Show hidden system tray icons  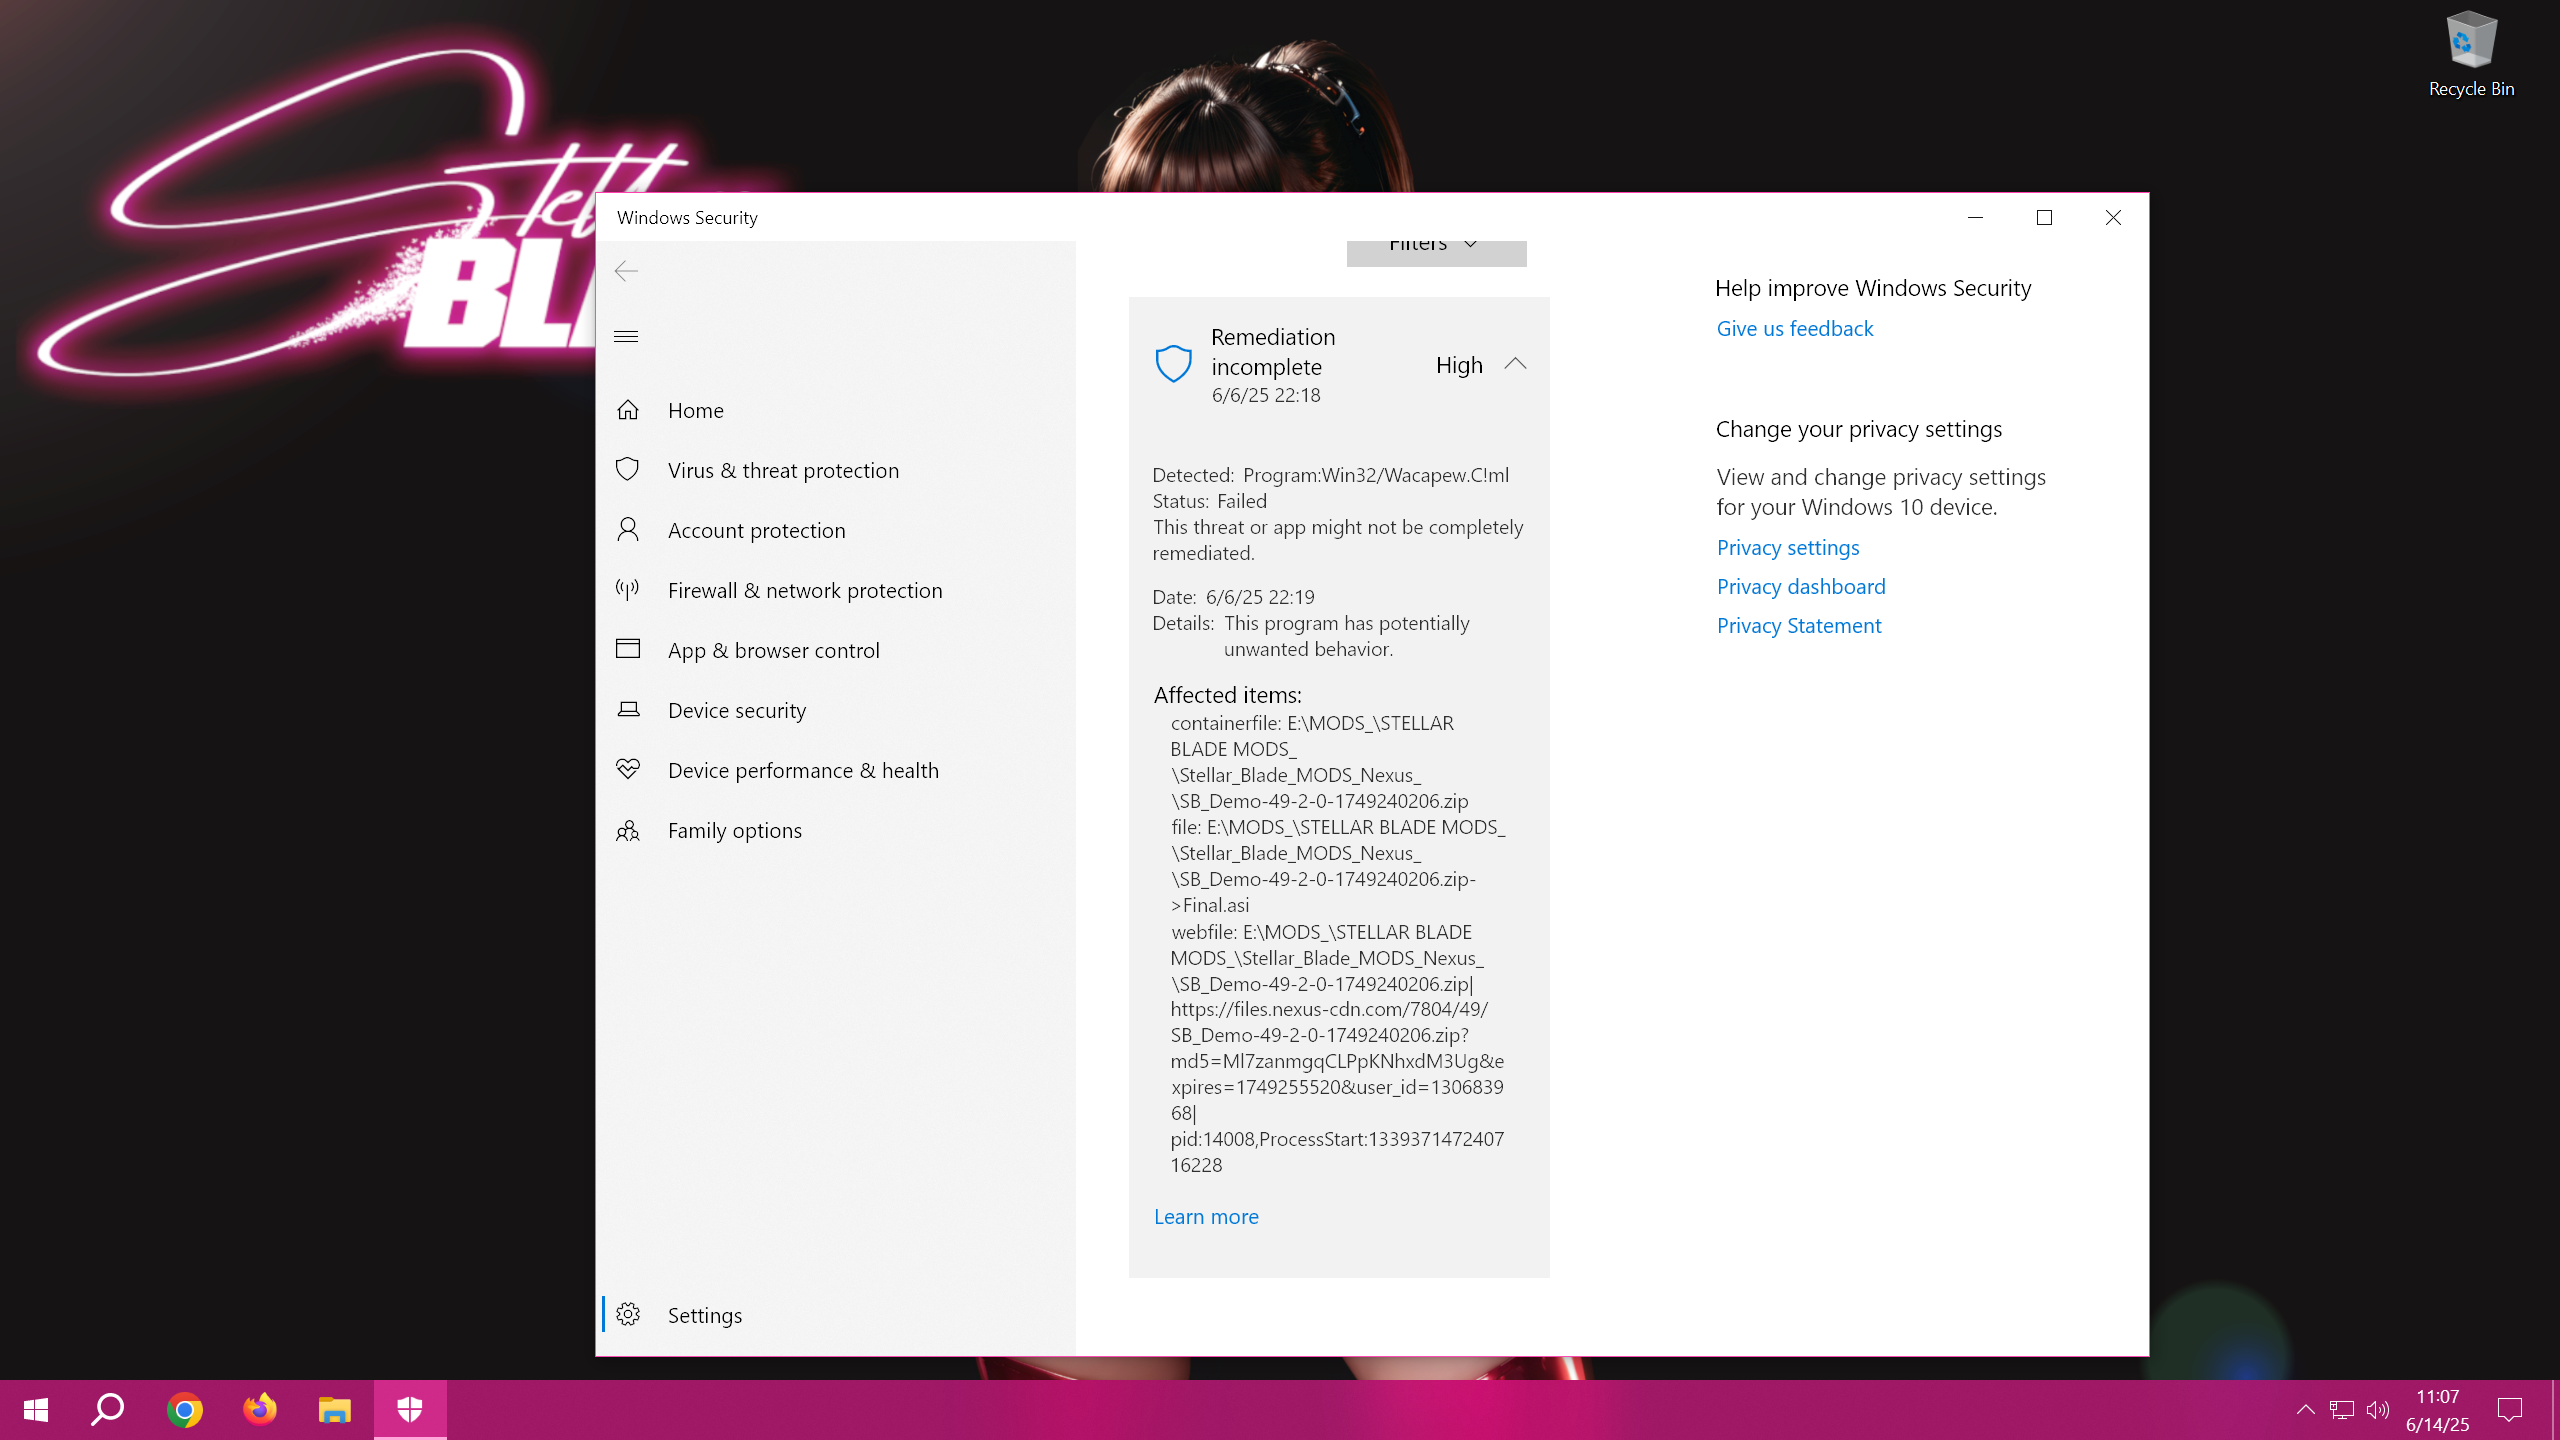pyautogui.click(x=2305, y=1410)
